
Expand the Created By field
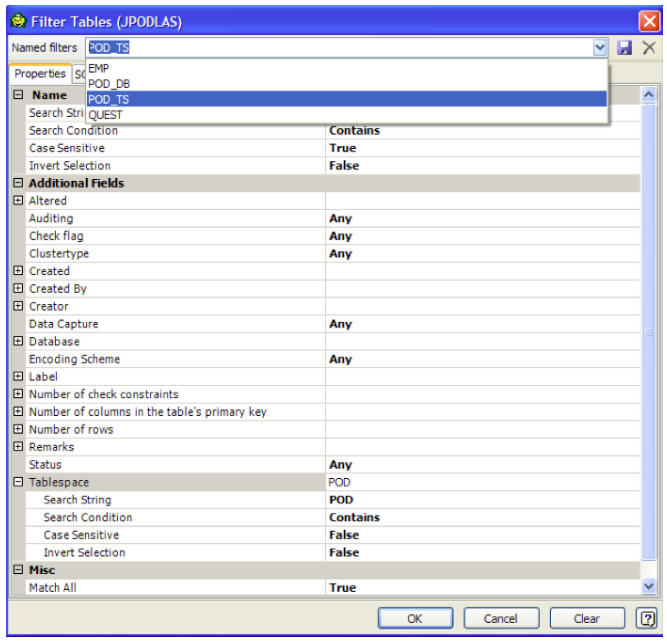pos(18,288)
